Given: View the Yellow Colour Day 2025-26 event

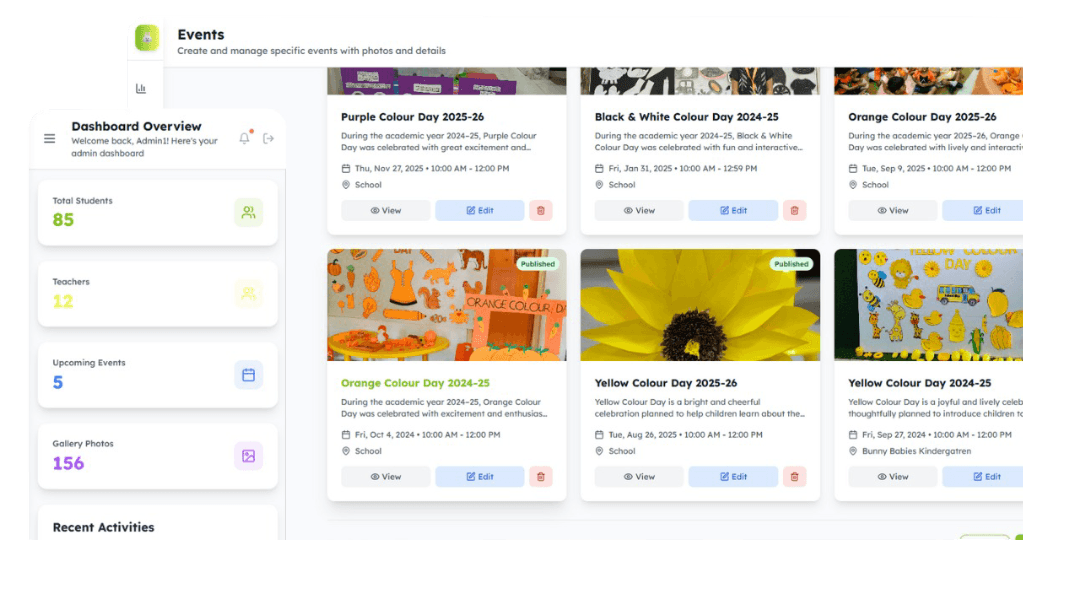Looking at the screenshot, I should [639, 477].
